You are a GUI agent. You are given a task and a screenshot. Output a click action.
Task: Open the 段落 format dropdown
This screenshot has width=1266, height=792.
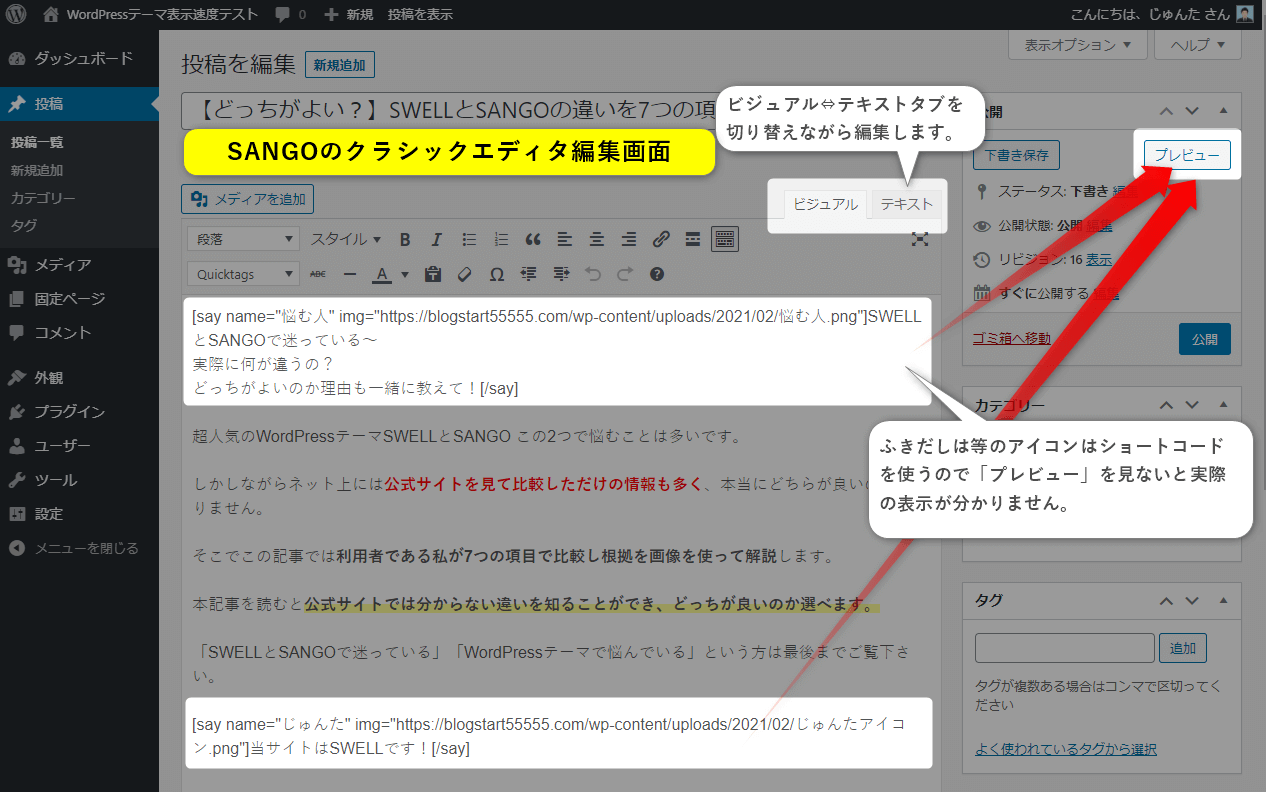pyautogui.click(x=243, y=240)
